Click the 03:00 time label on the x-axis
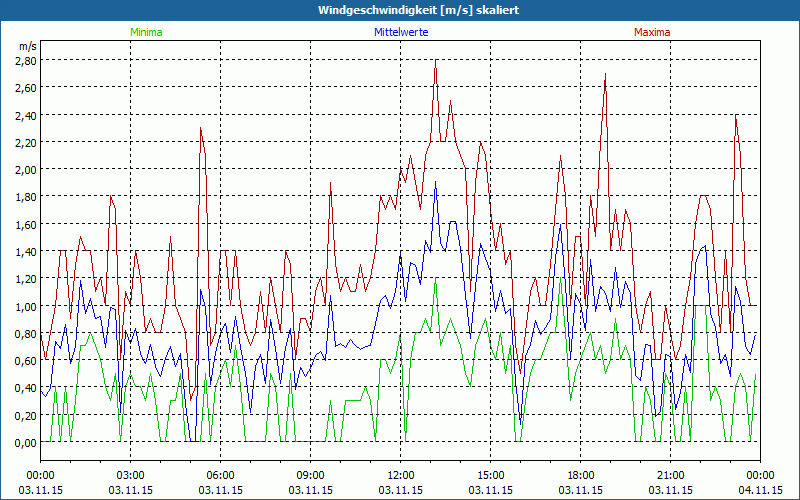 point(131,475)
